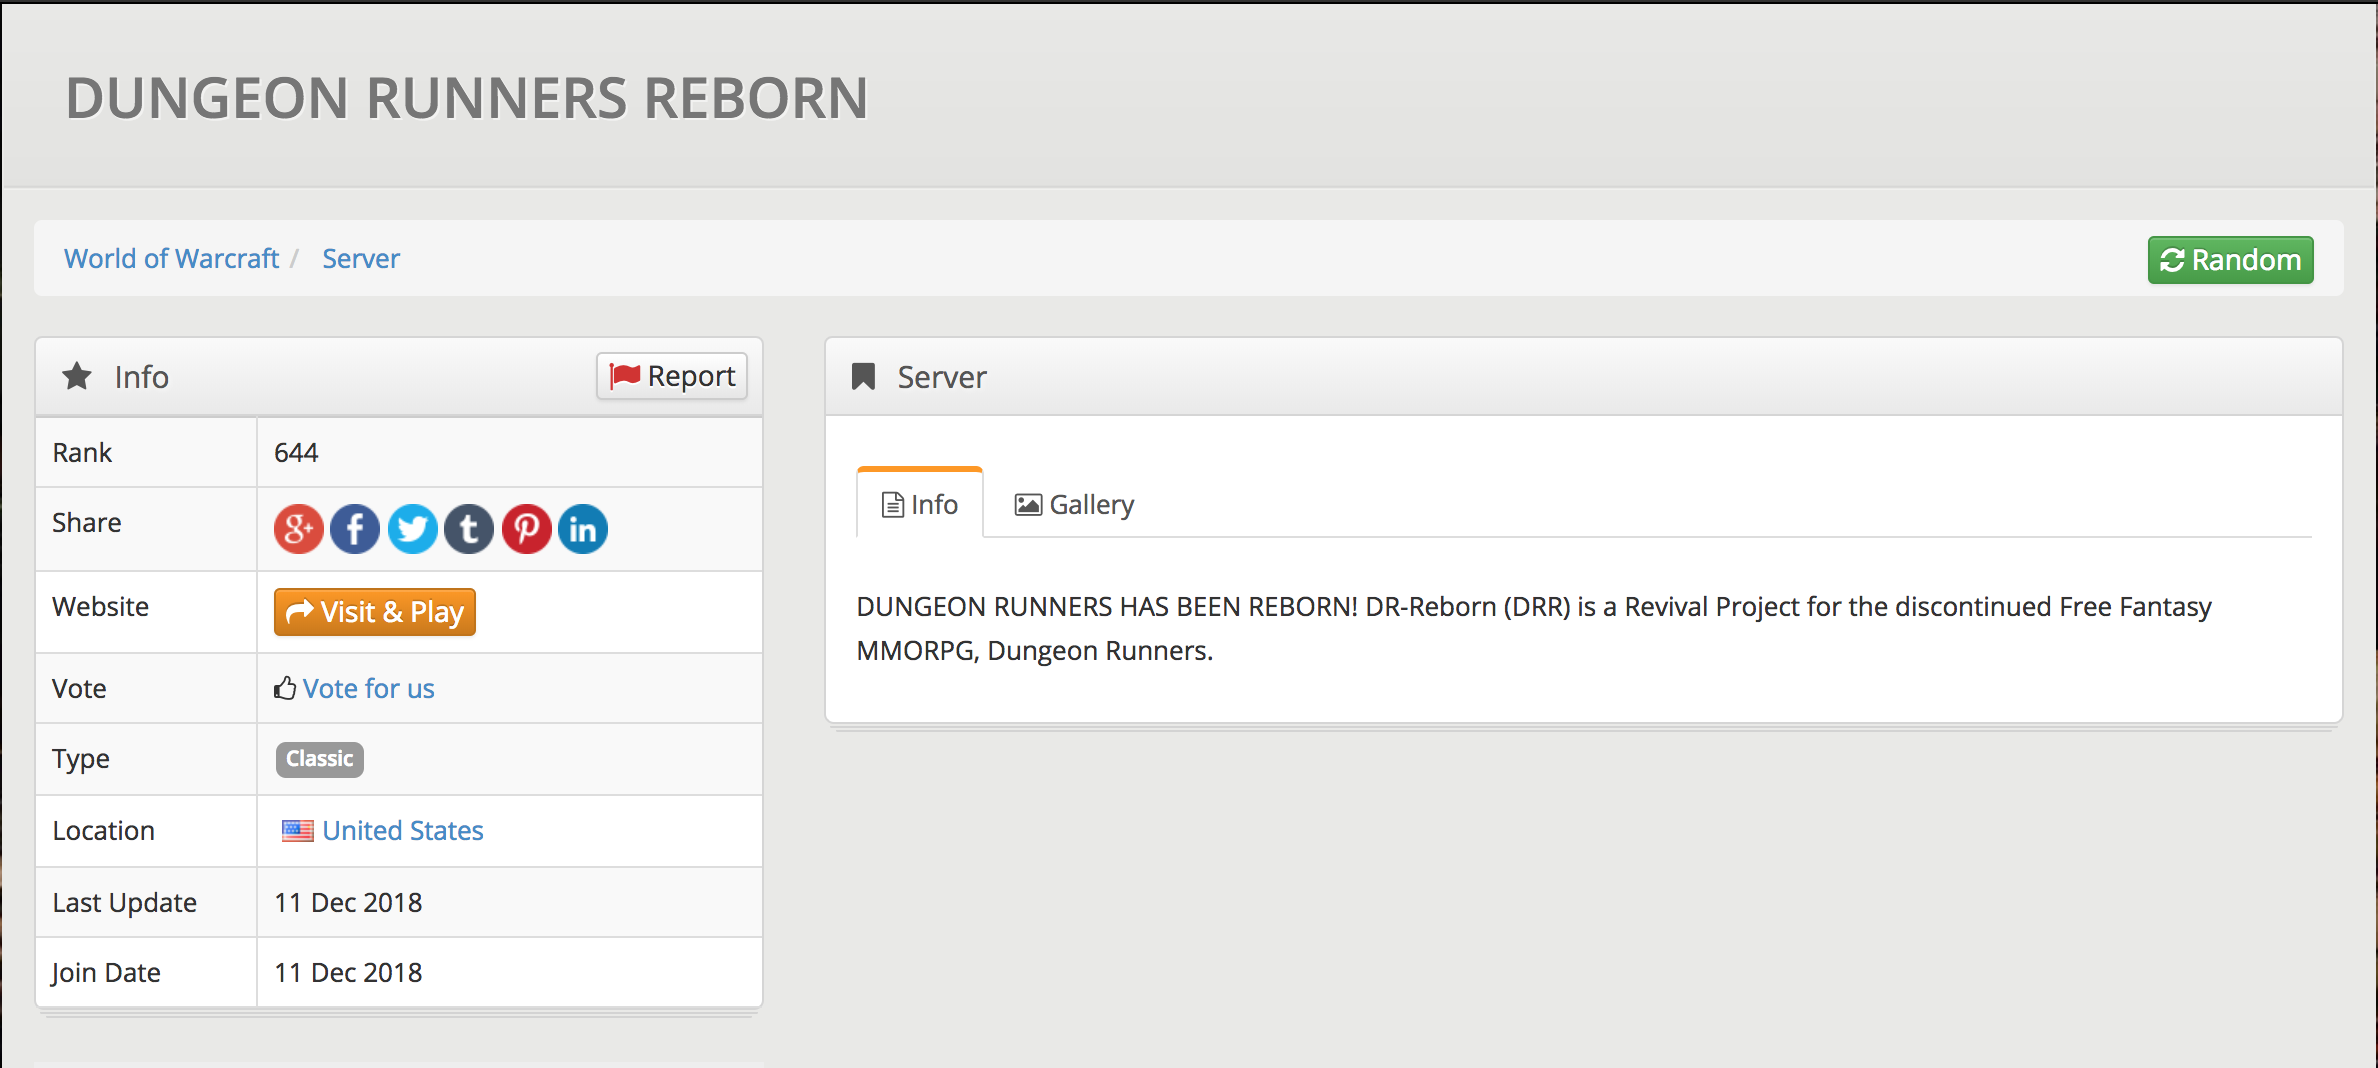Click the Classic type badge
Viewport: 2378px width, 1068px height.
point(319,759)
